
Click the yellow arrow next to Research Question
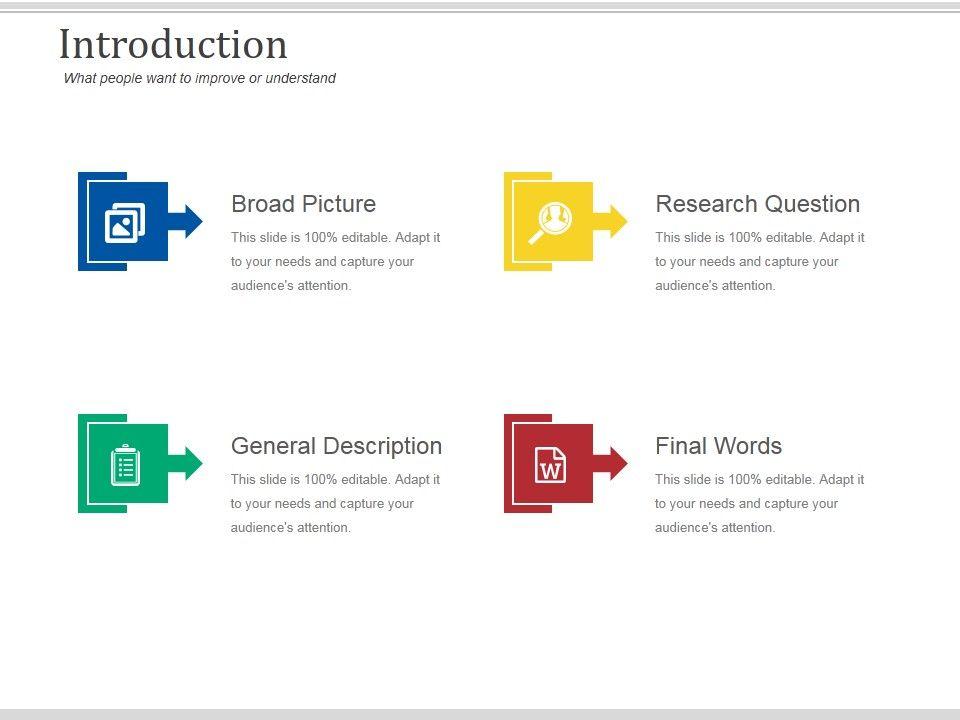click(x=610, y=221)
